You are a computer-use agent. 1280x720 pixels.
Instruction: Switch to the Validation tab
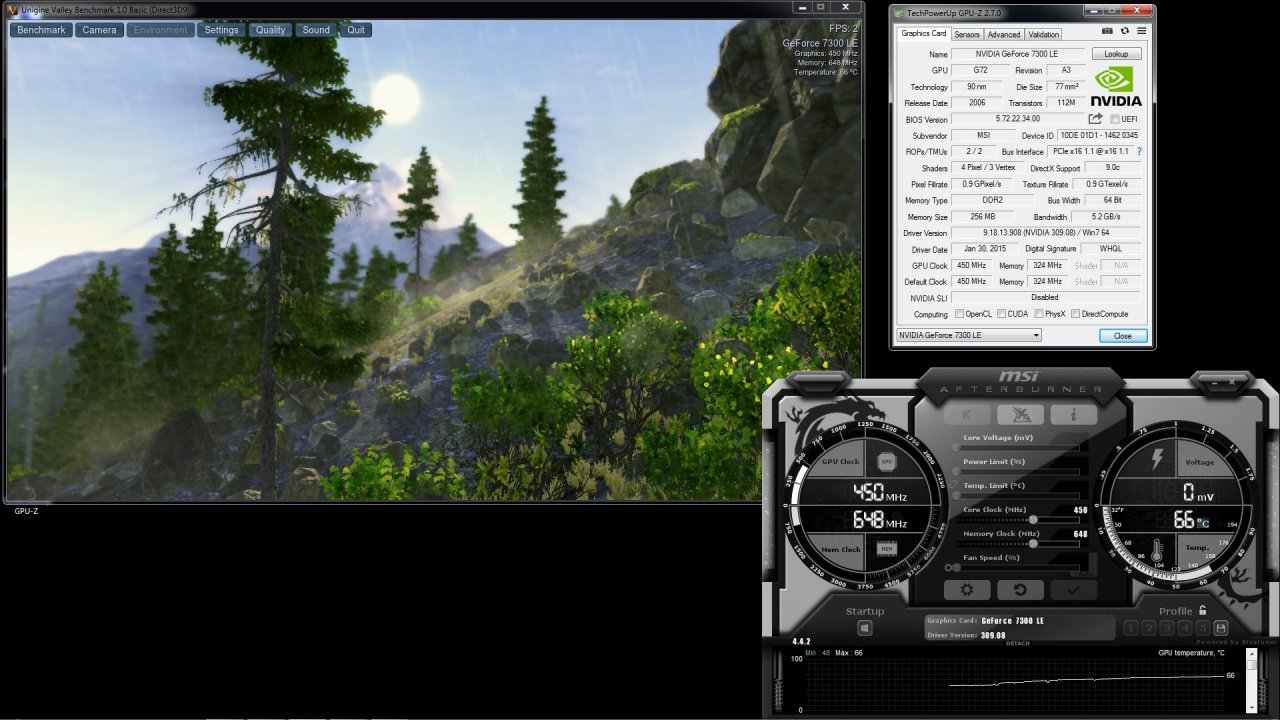coord(1043,34)
